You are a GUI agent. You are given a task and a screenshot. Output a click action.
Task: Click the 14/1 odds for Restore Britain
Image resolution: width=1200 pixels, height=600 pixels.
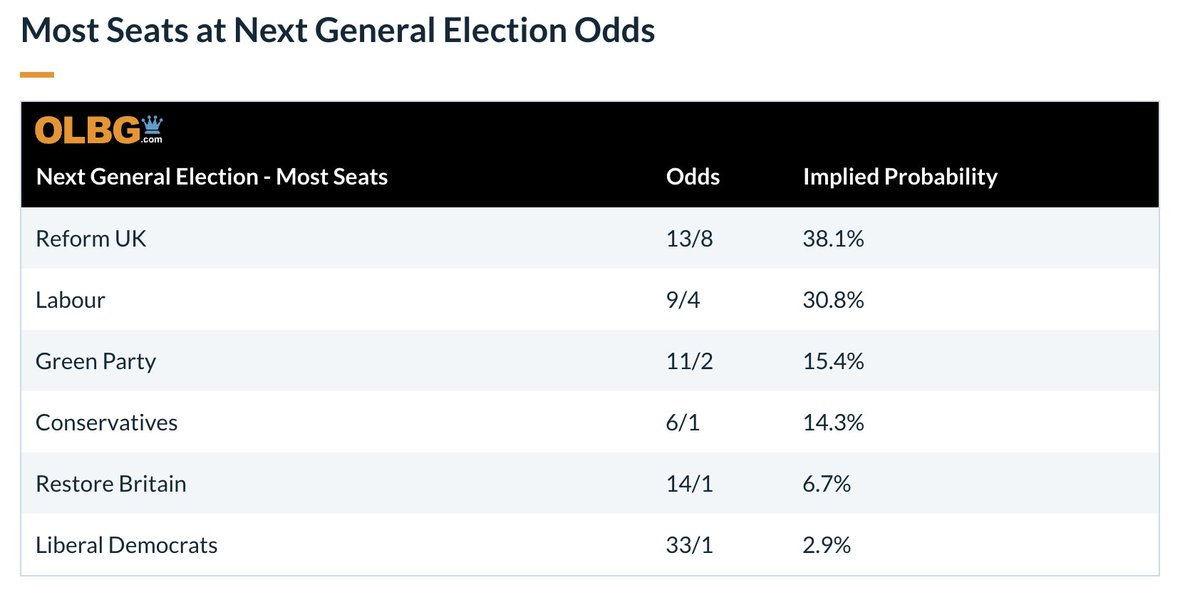click(x=688, y=484)
